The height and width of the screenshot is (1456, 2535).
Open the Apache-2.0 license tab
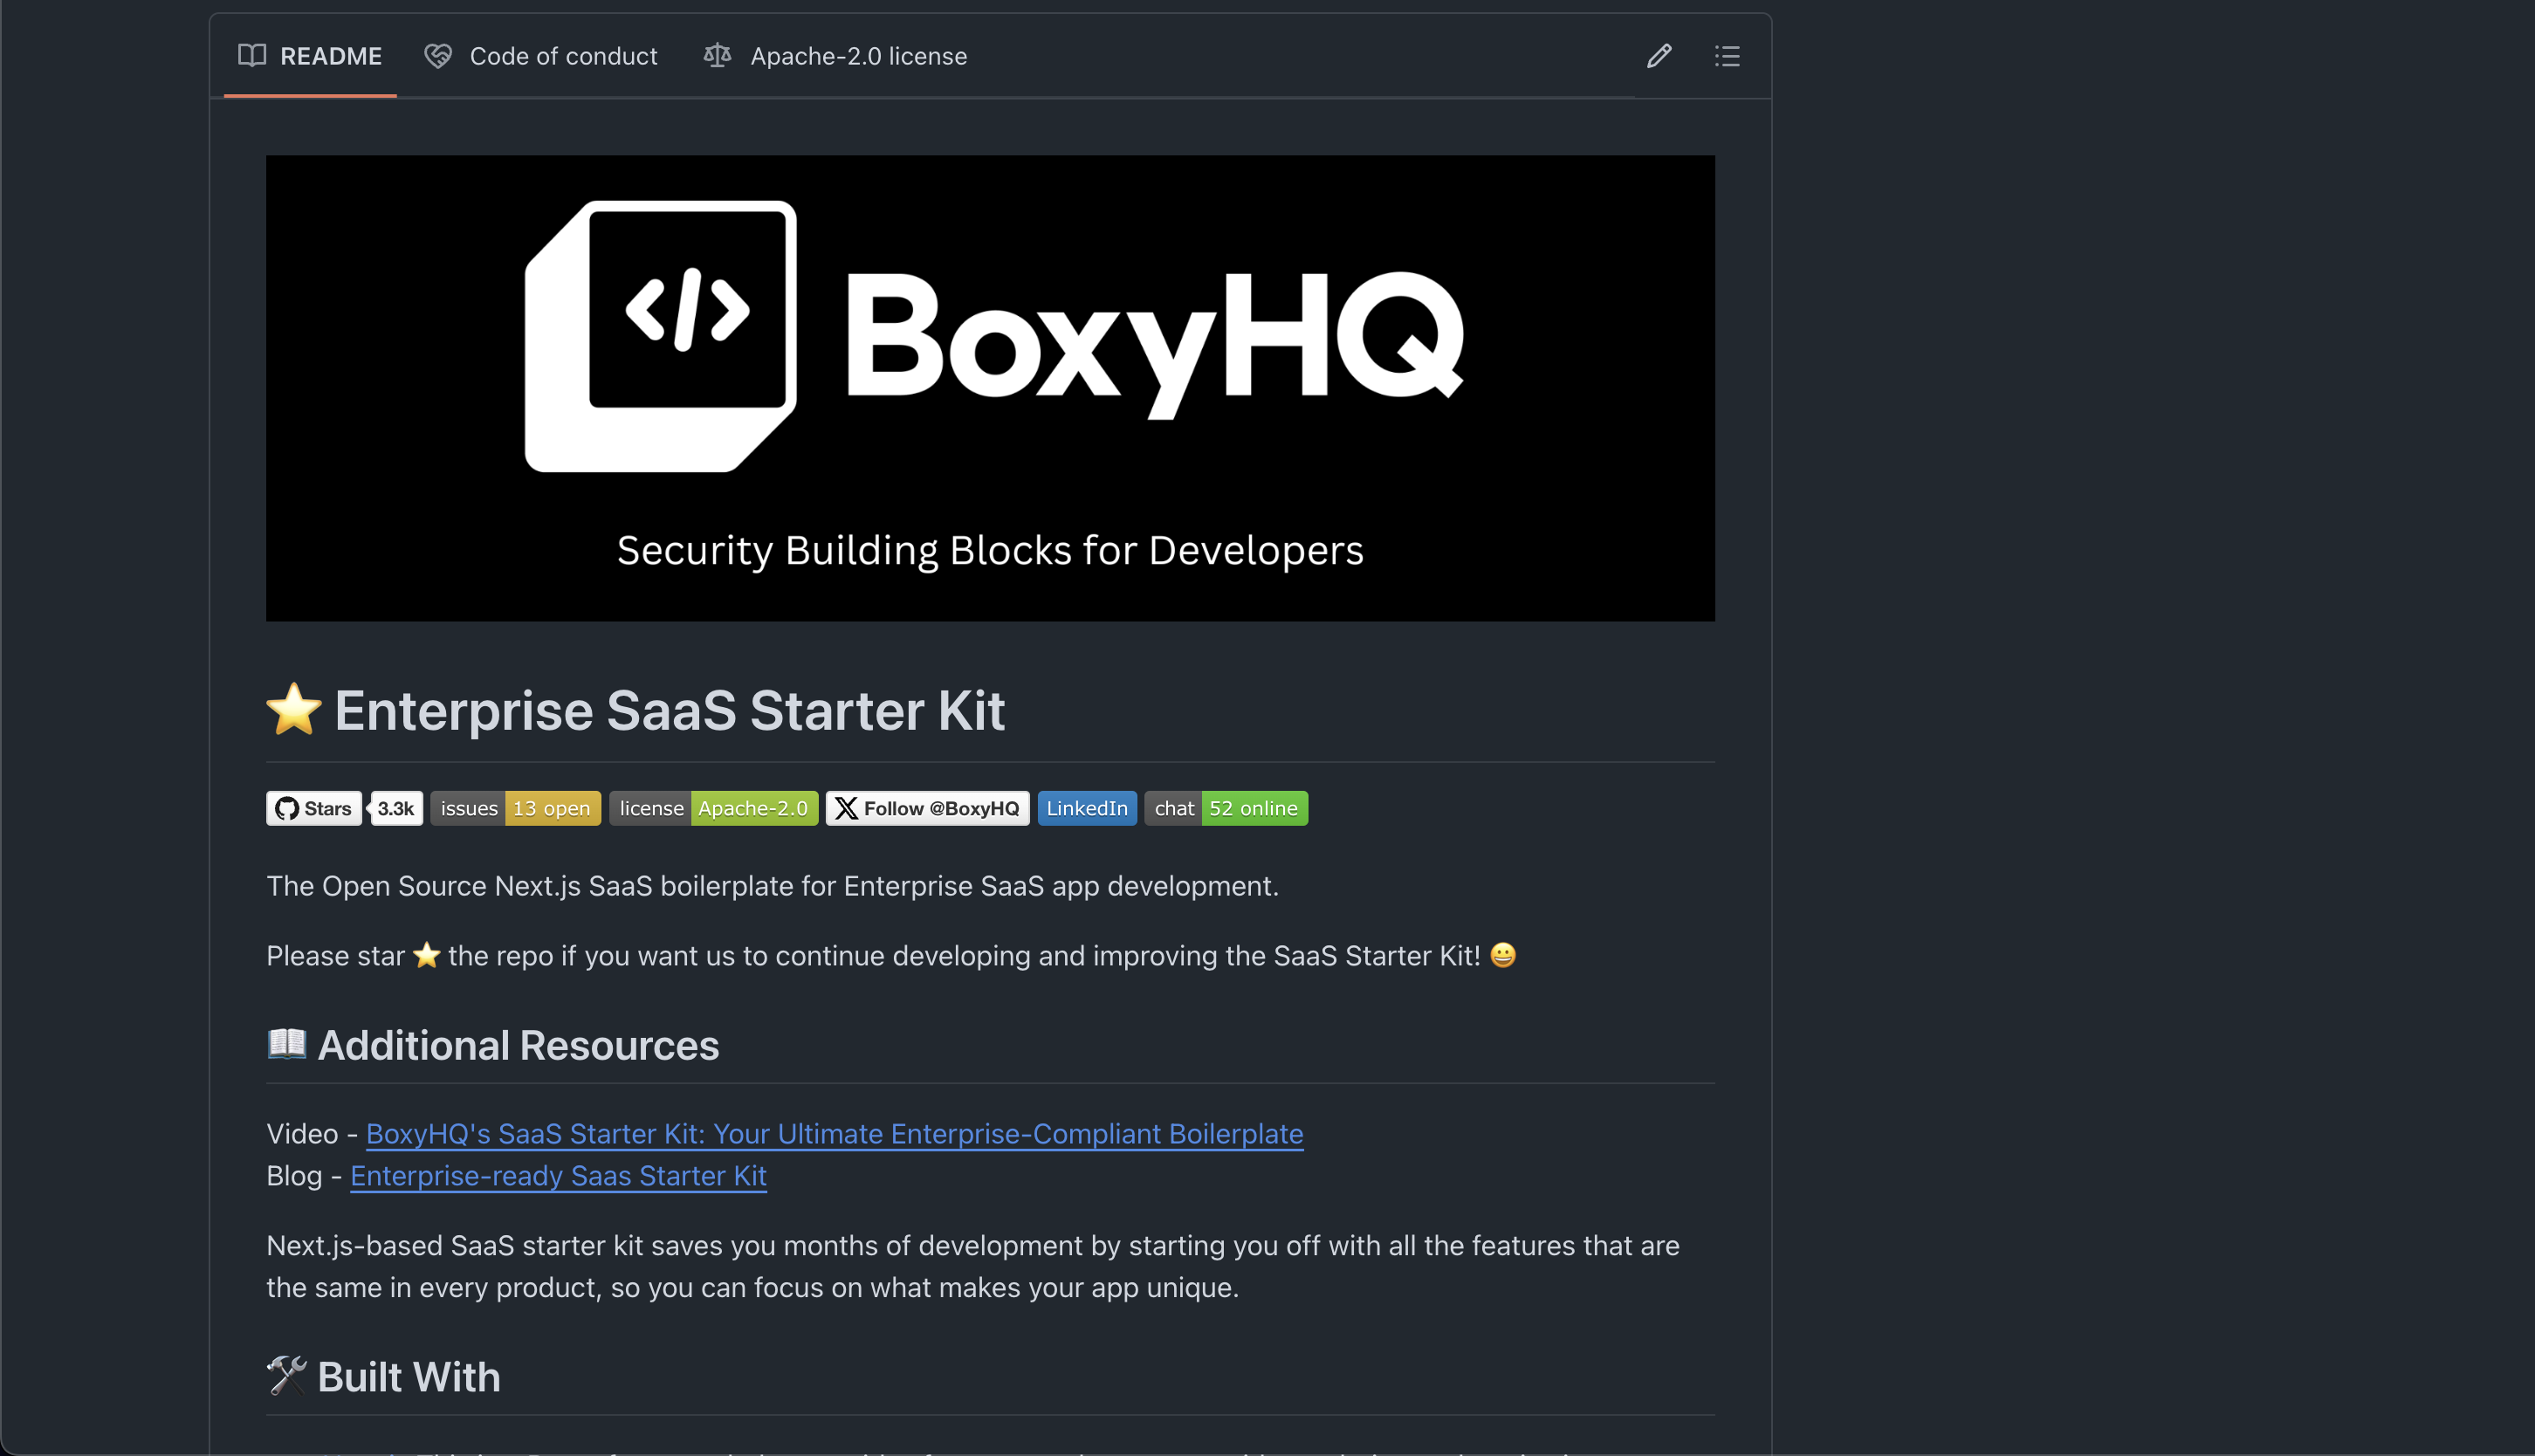point(836,56)
